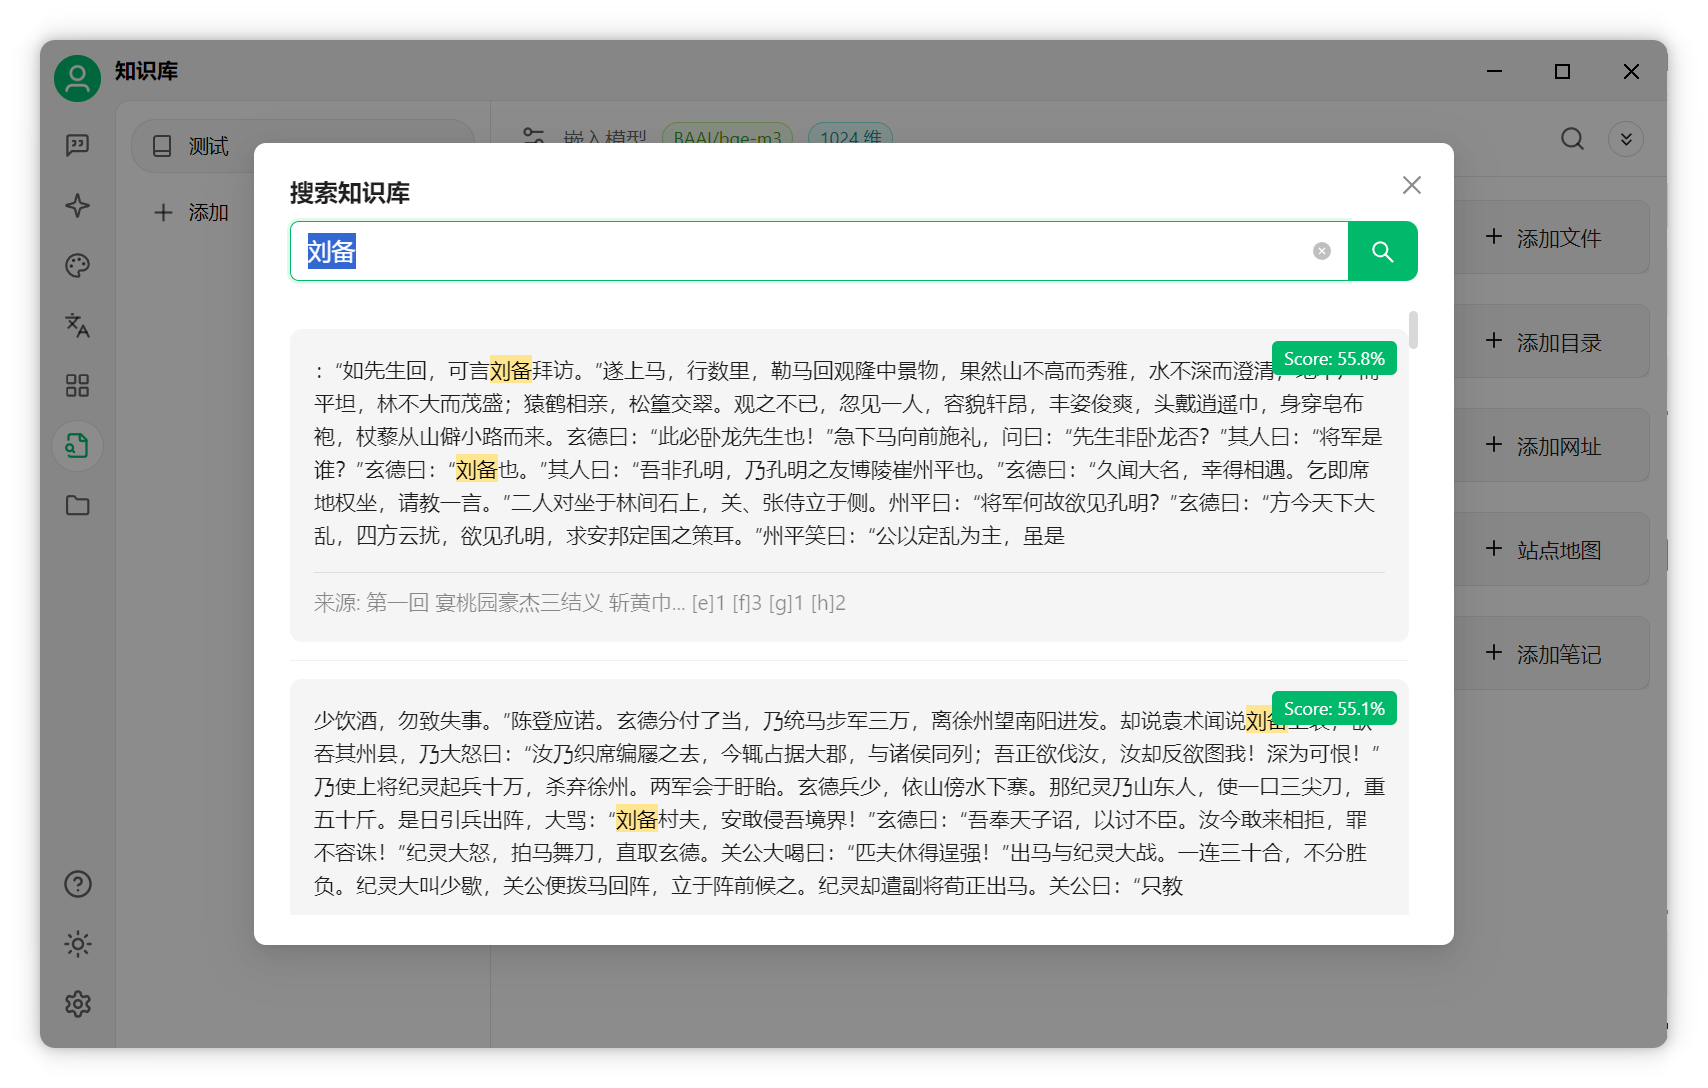Click the green search submit button
The height and width of the screenshot is (1088, 1708).
[1382, 251]
